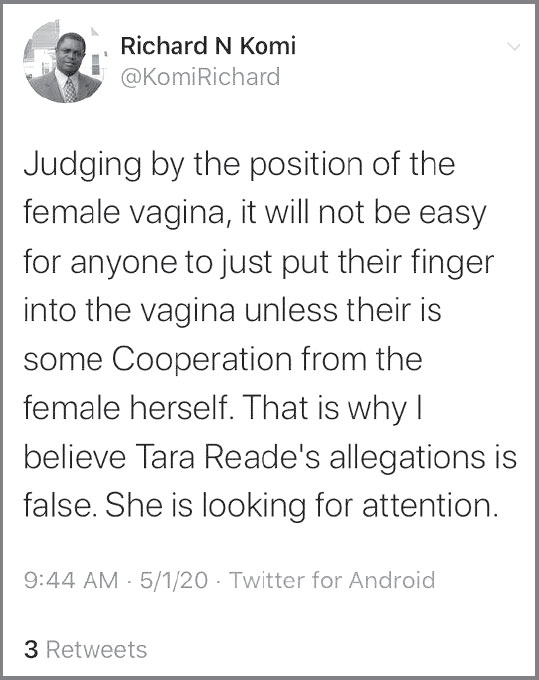Select the number 3 before Retweets
This screenshot has width=539, height=680.
(x=31, y=649)
